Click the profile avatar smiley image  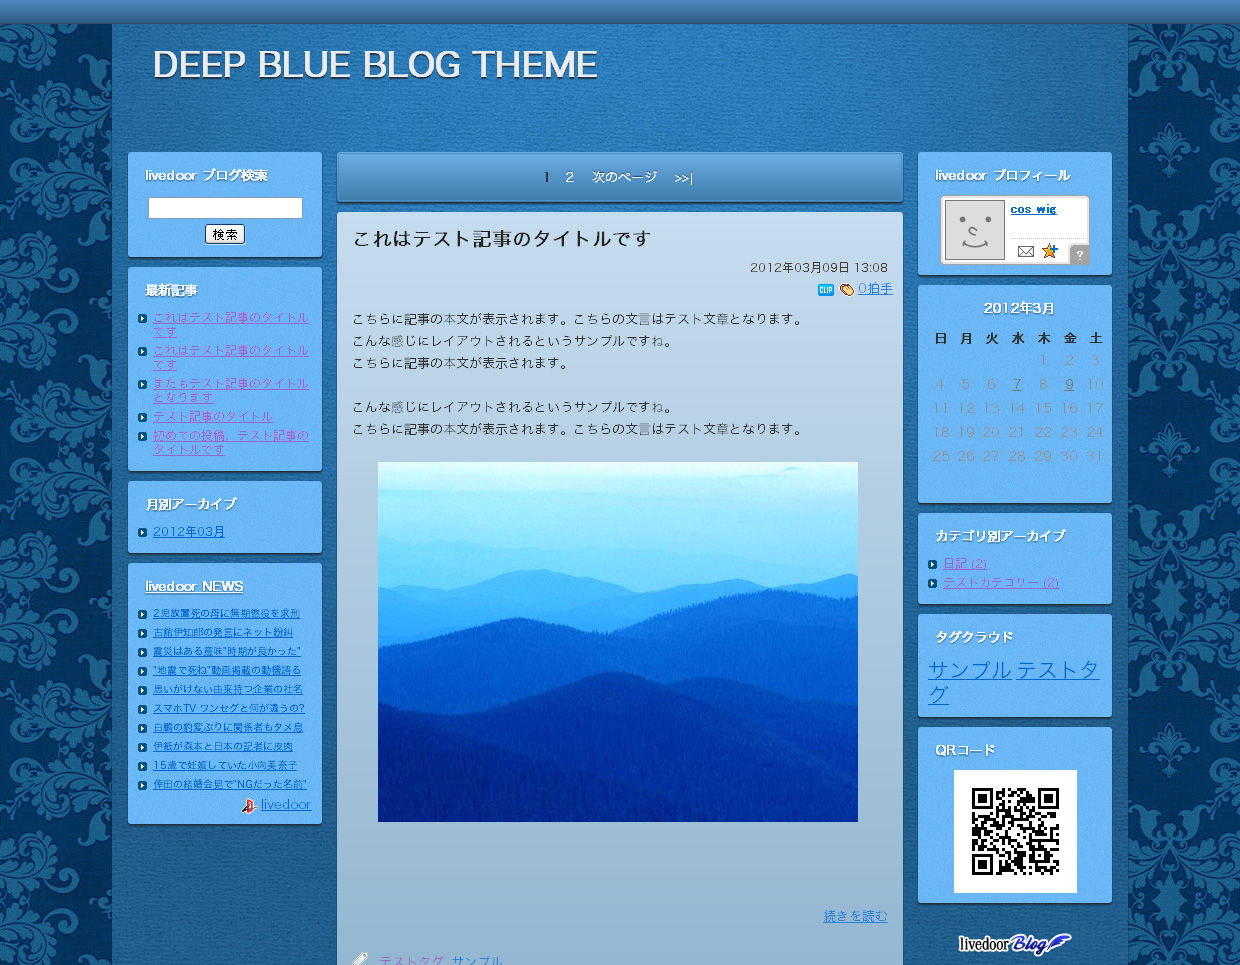coord(974,230)
